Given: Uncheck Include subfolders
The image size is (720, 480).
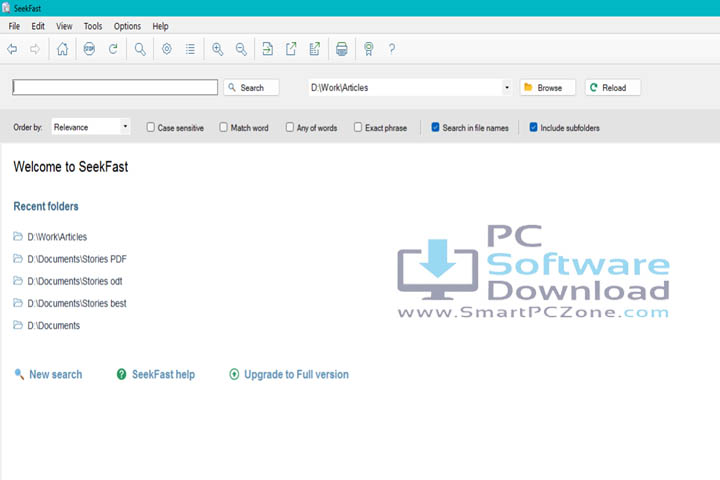Looking at the screenshot, I should 533,127.
